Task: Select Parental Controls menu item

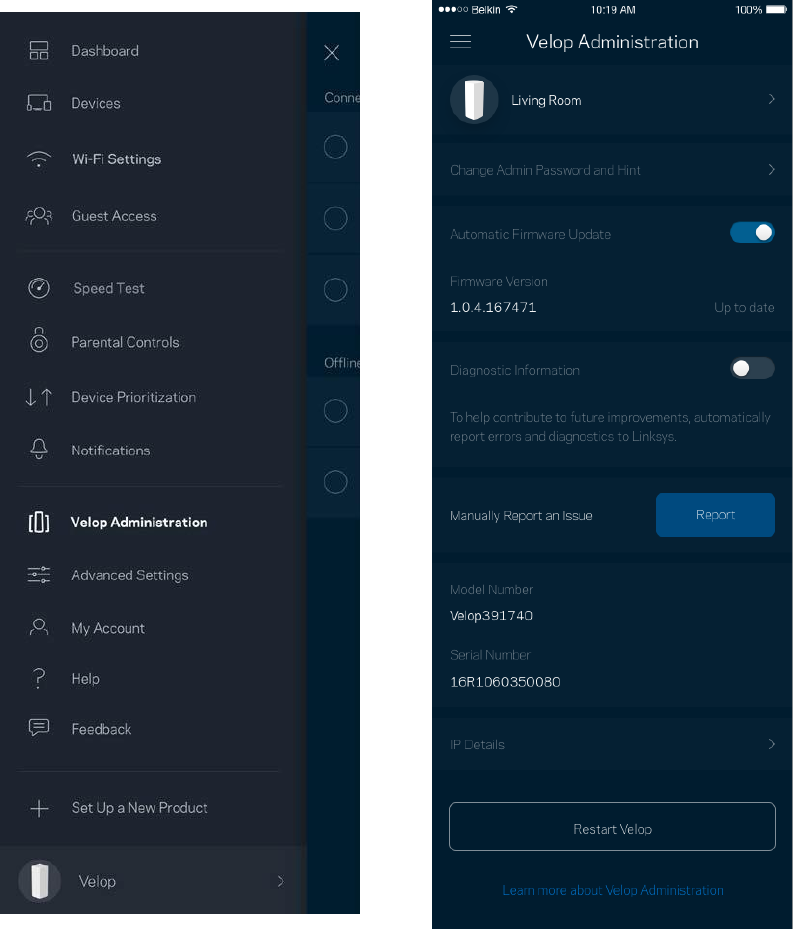Action: click(x=125, y=342)
